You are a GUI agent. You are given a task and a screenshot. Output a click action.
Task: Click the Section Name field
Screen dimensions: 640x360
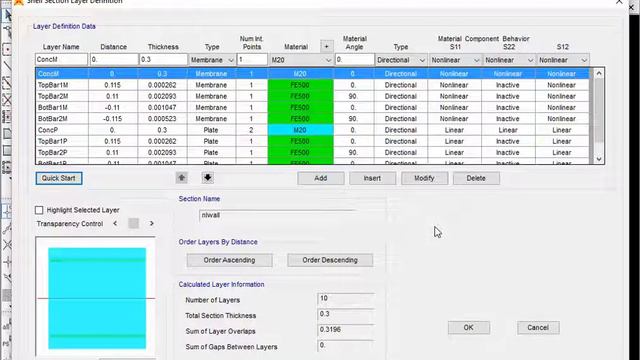pos(278,216)
